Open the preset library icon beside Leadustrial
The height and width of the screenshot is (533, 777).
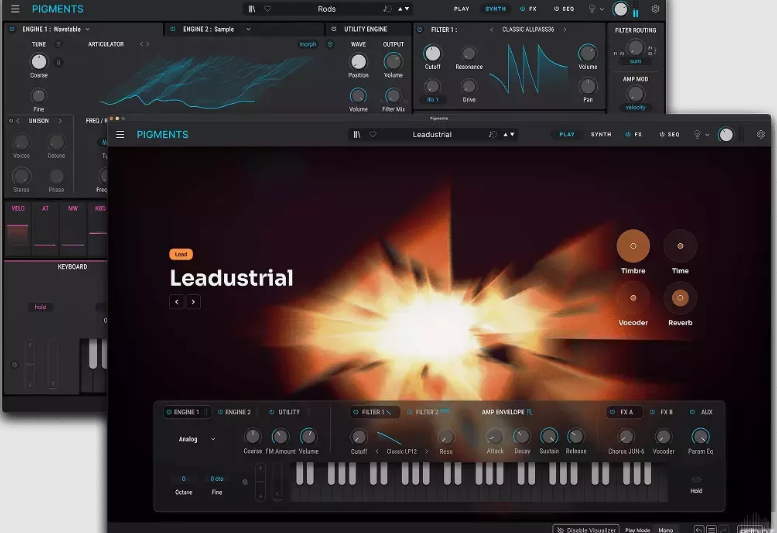[357, 134]
